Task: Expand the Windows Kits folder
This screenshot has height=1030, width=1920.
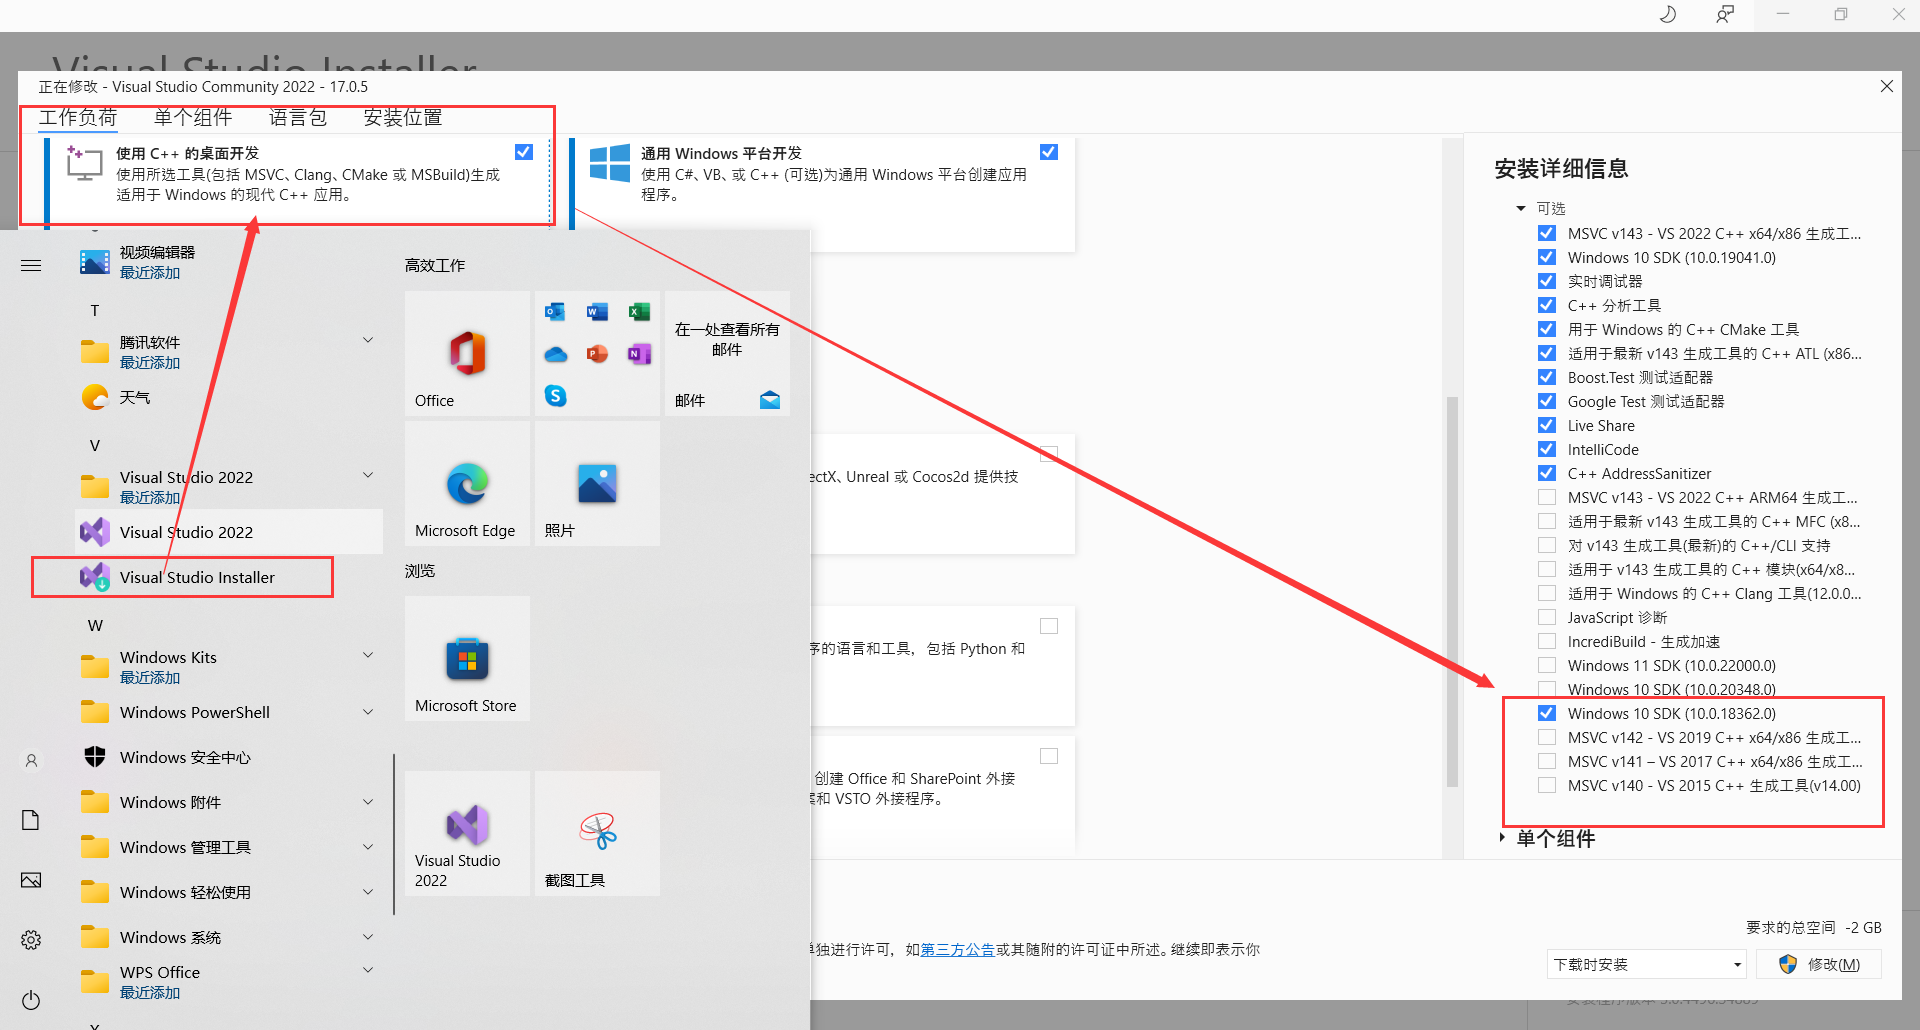Action: click(x=368, y=656)
